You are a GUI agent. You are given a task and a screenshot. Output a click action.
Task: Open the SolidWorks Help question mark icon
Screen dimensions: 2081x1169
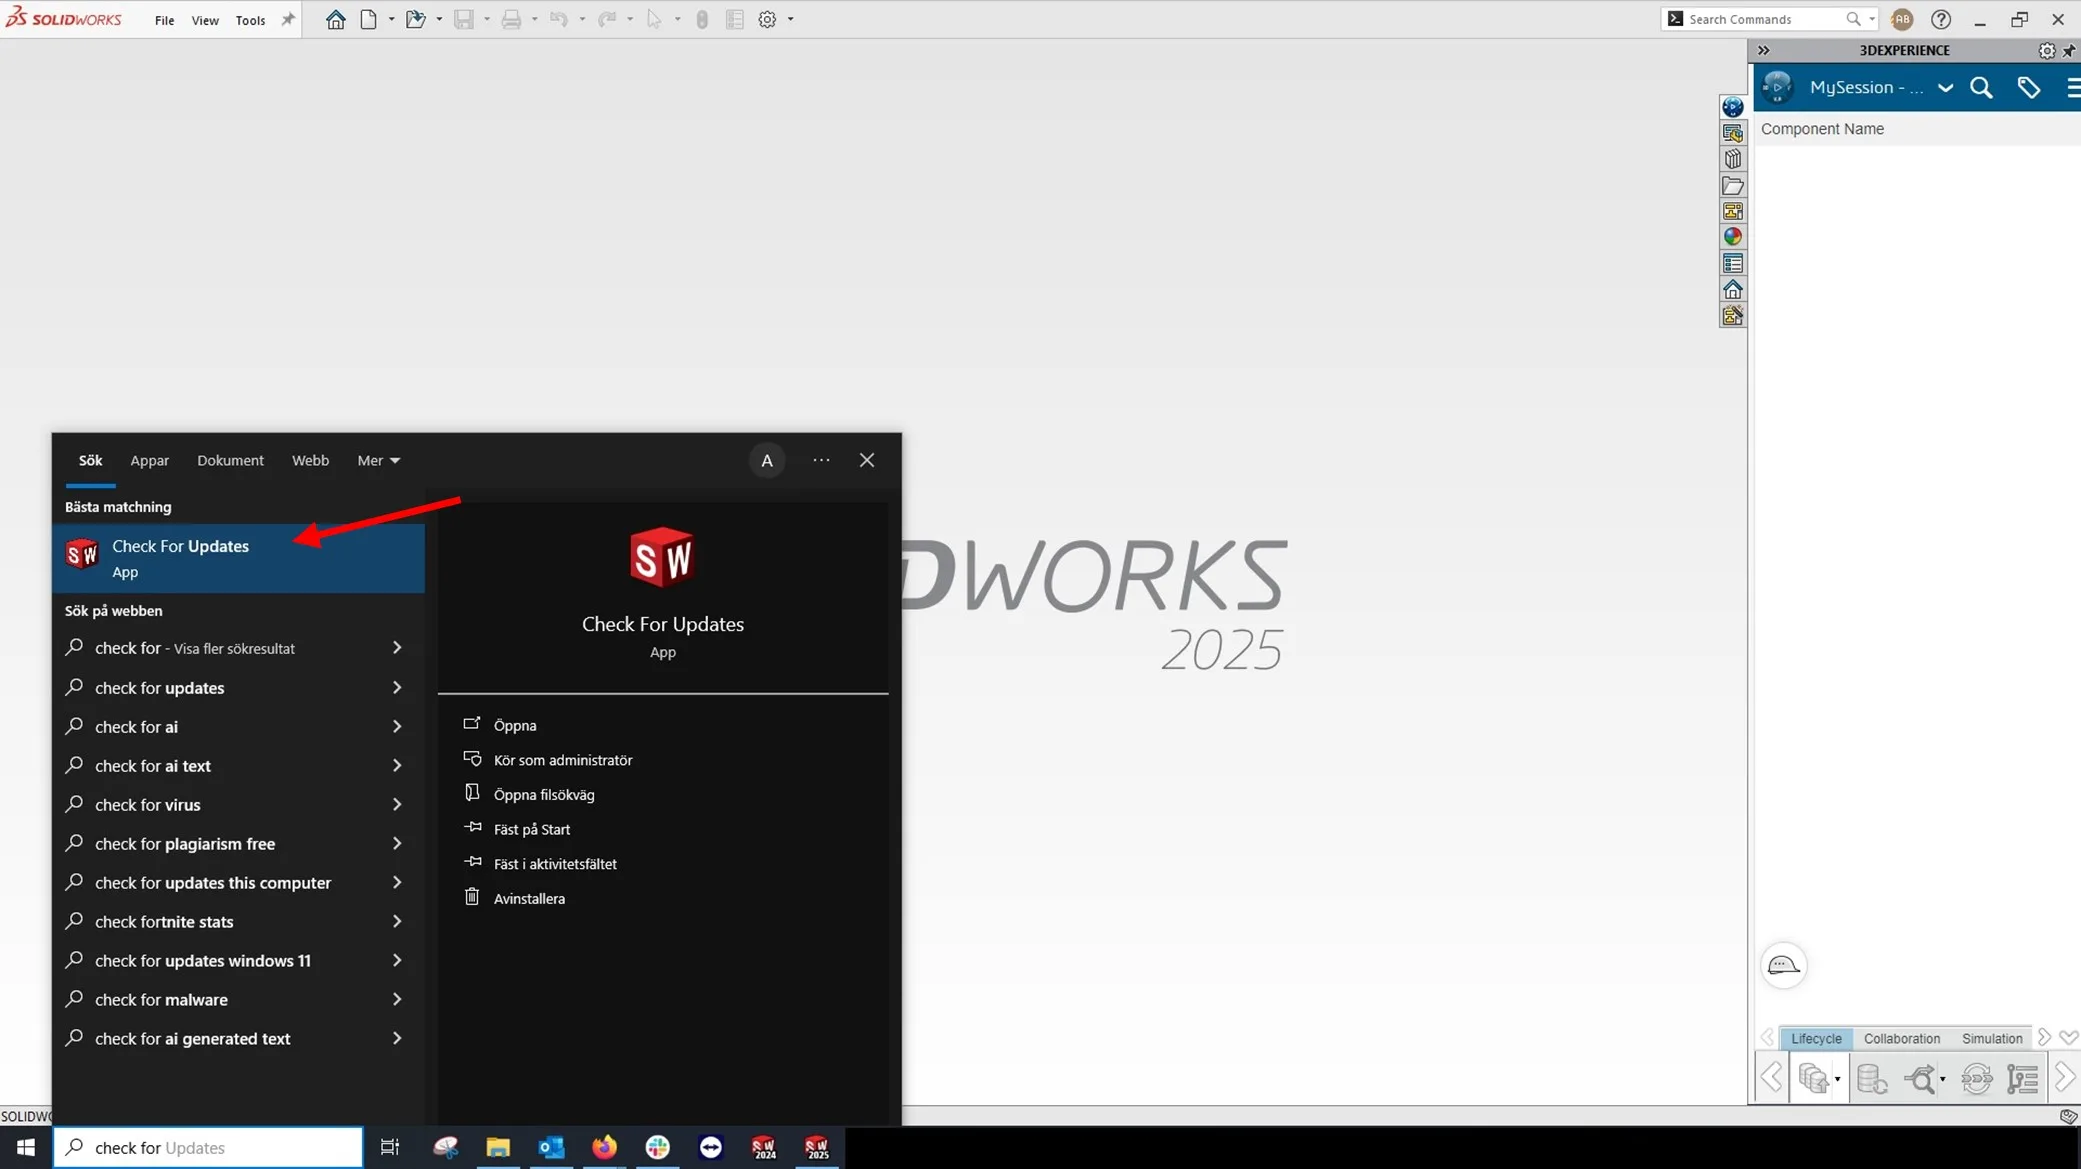click(1941, 19)
